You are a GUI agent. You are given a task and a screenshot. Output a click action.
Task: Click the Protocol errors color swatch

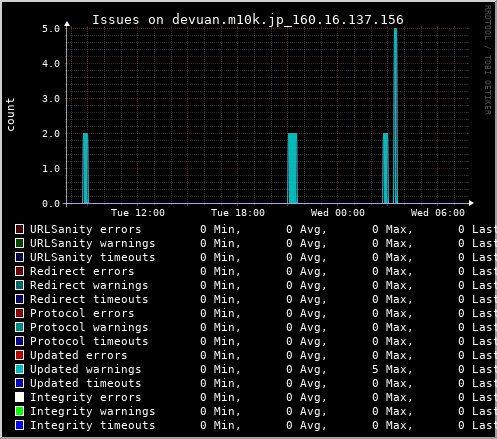[x=19, y=313]
